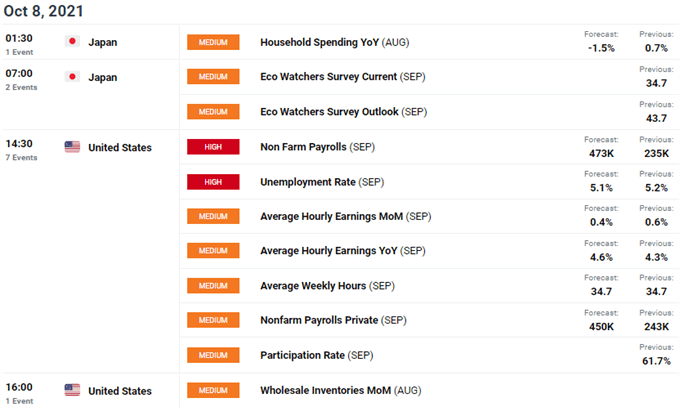Open Eco Watchers Survey Current event
The image size is (679, 411).
343,77
